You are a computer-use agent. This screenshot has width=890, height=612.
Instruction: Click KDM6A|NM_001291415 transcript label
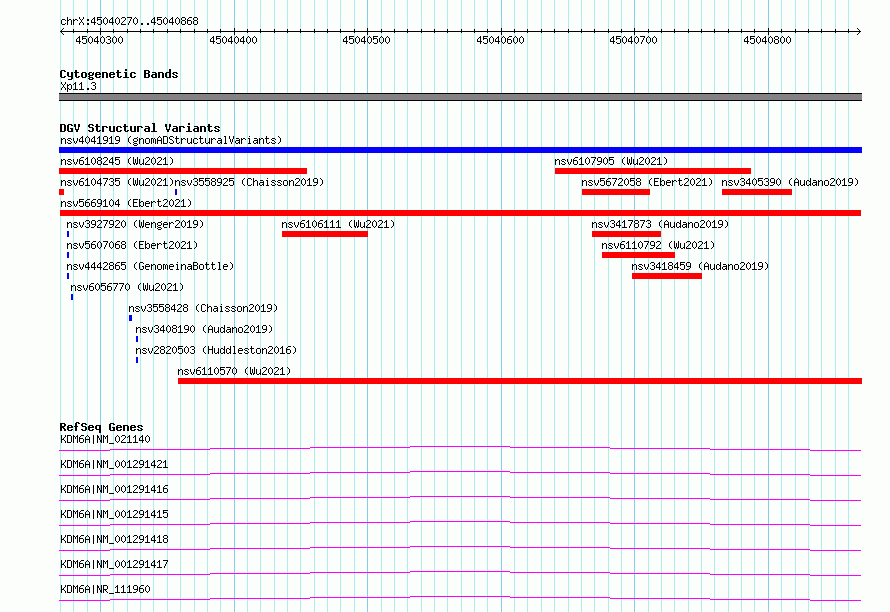(114, 514)
